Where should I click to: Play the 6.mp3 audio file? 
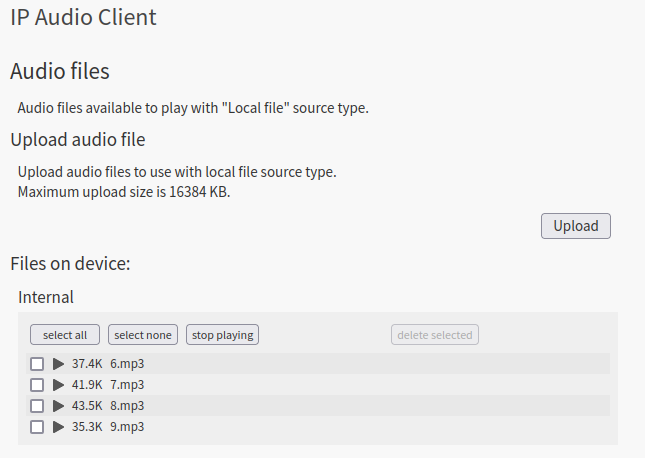(58, 364)
